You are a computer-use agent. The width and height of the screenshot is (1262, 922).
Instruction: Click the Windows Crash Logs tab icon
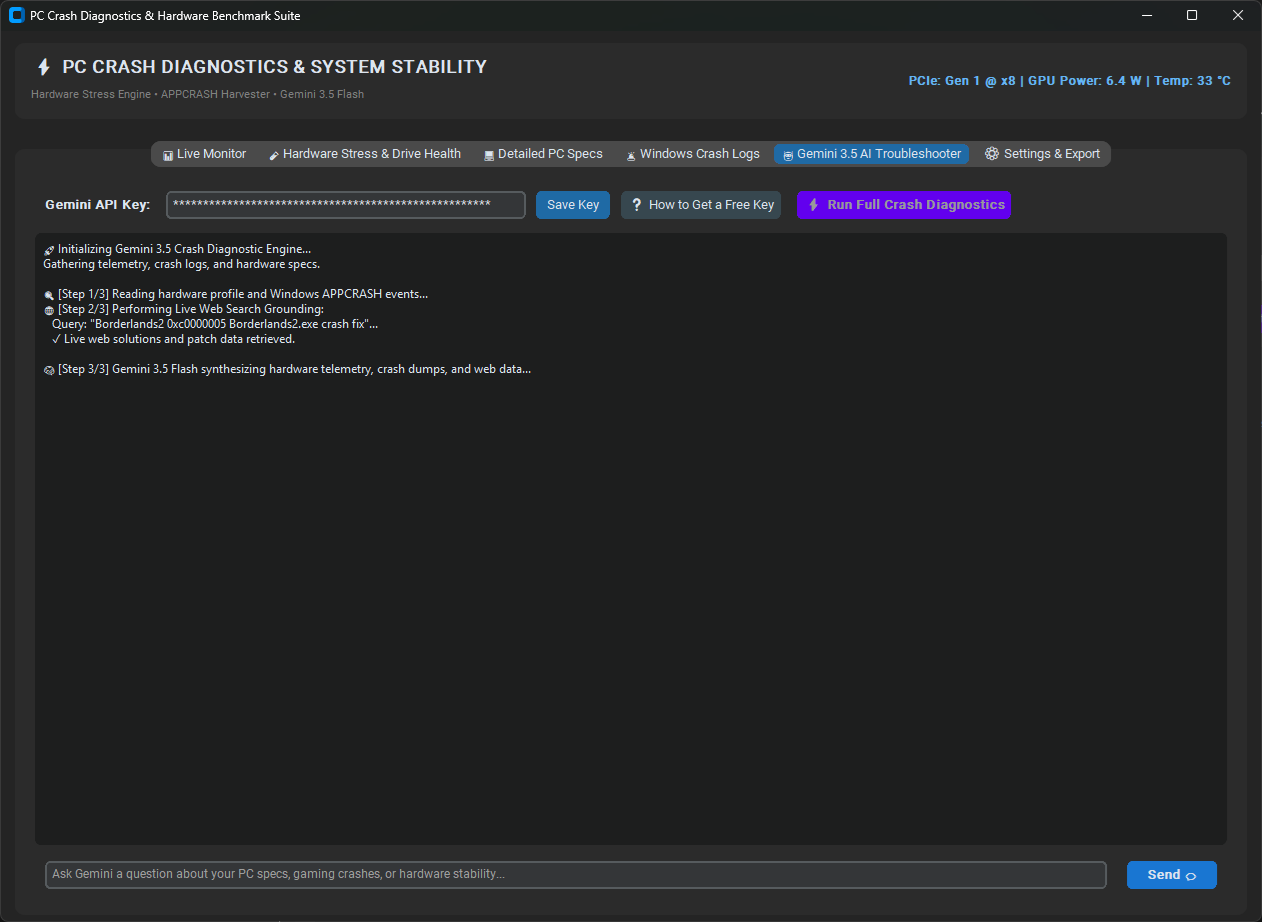pos(631,155)
